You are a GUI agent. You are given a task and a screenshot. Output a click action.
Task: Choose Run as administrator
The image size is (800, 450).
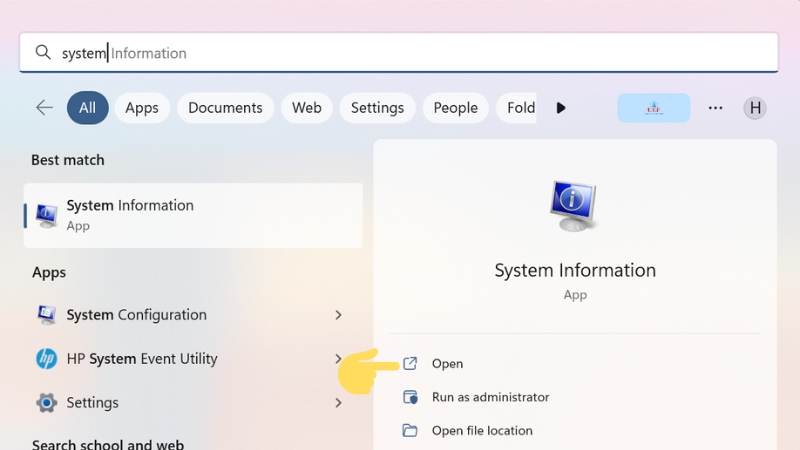(490, 397)
